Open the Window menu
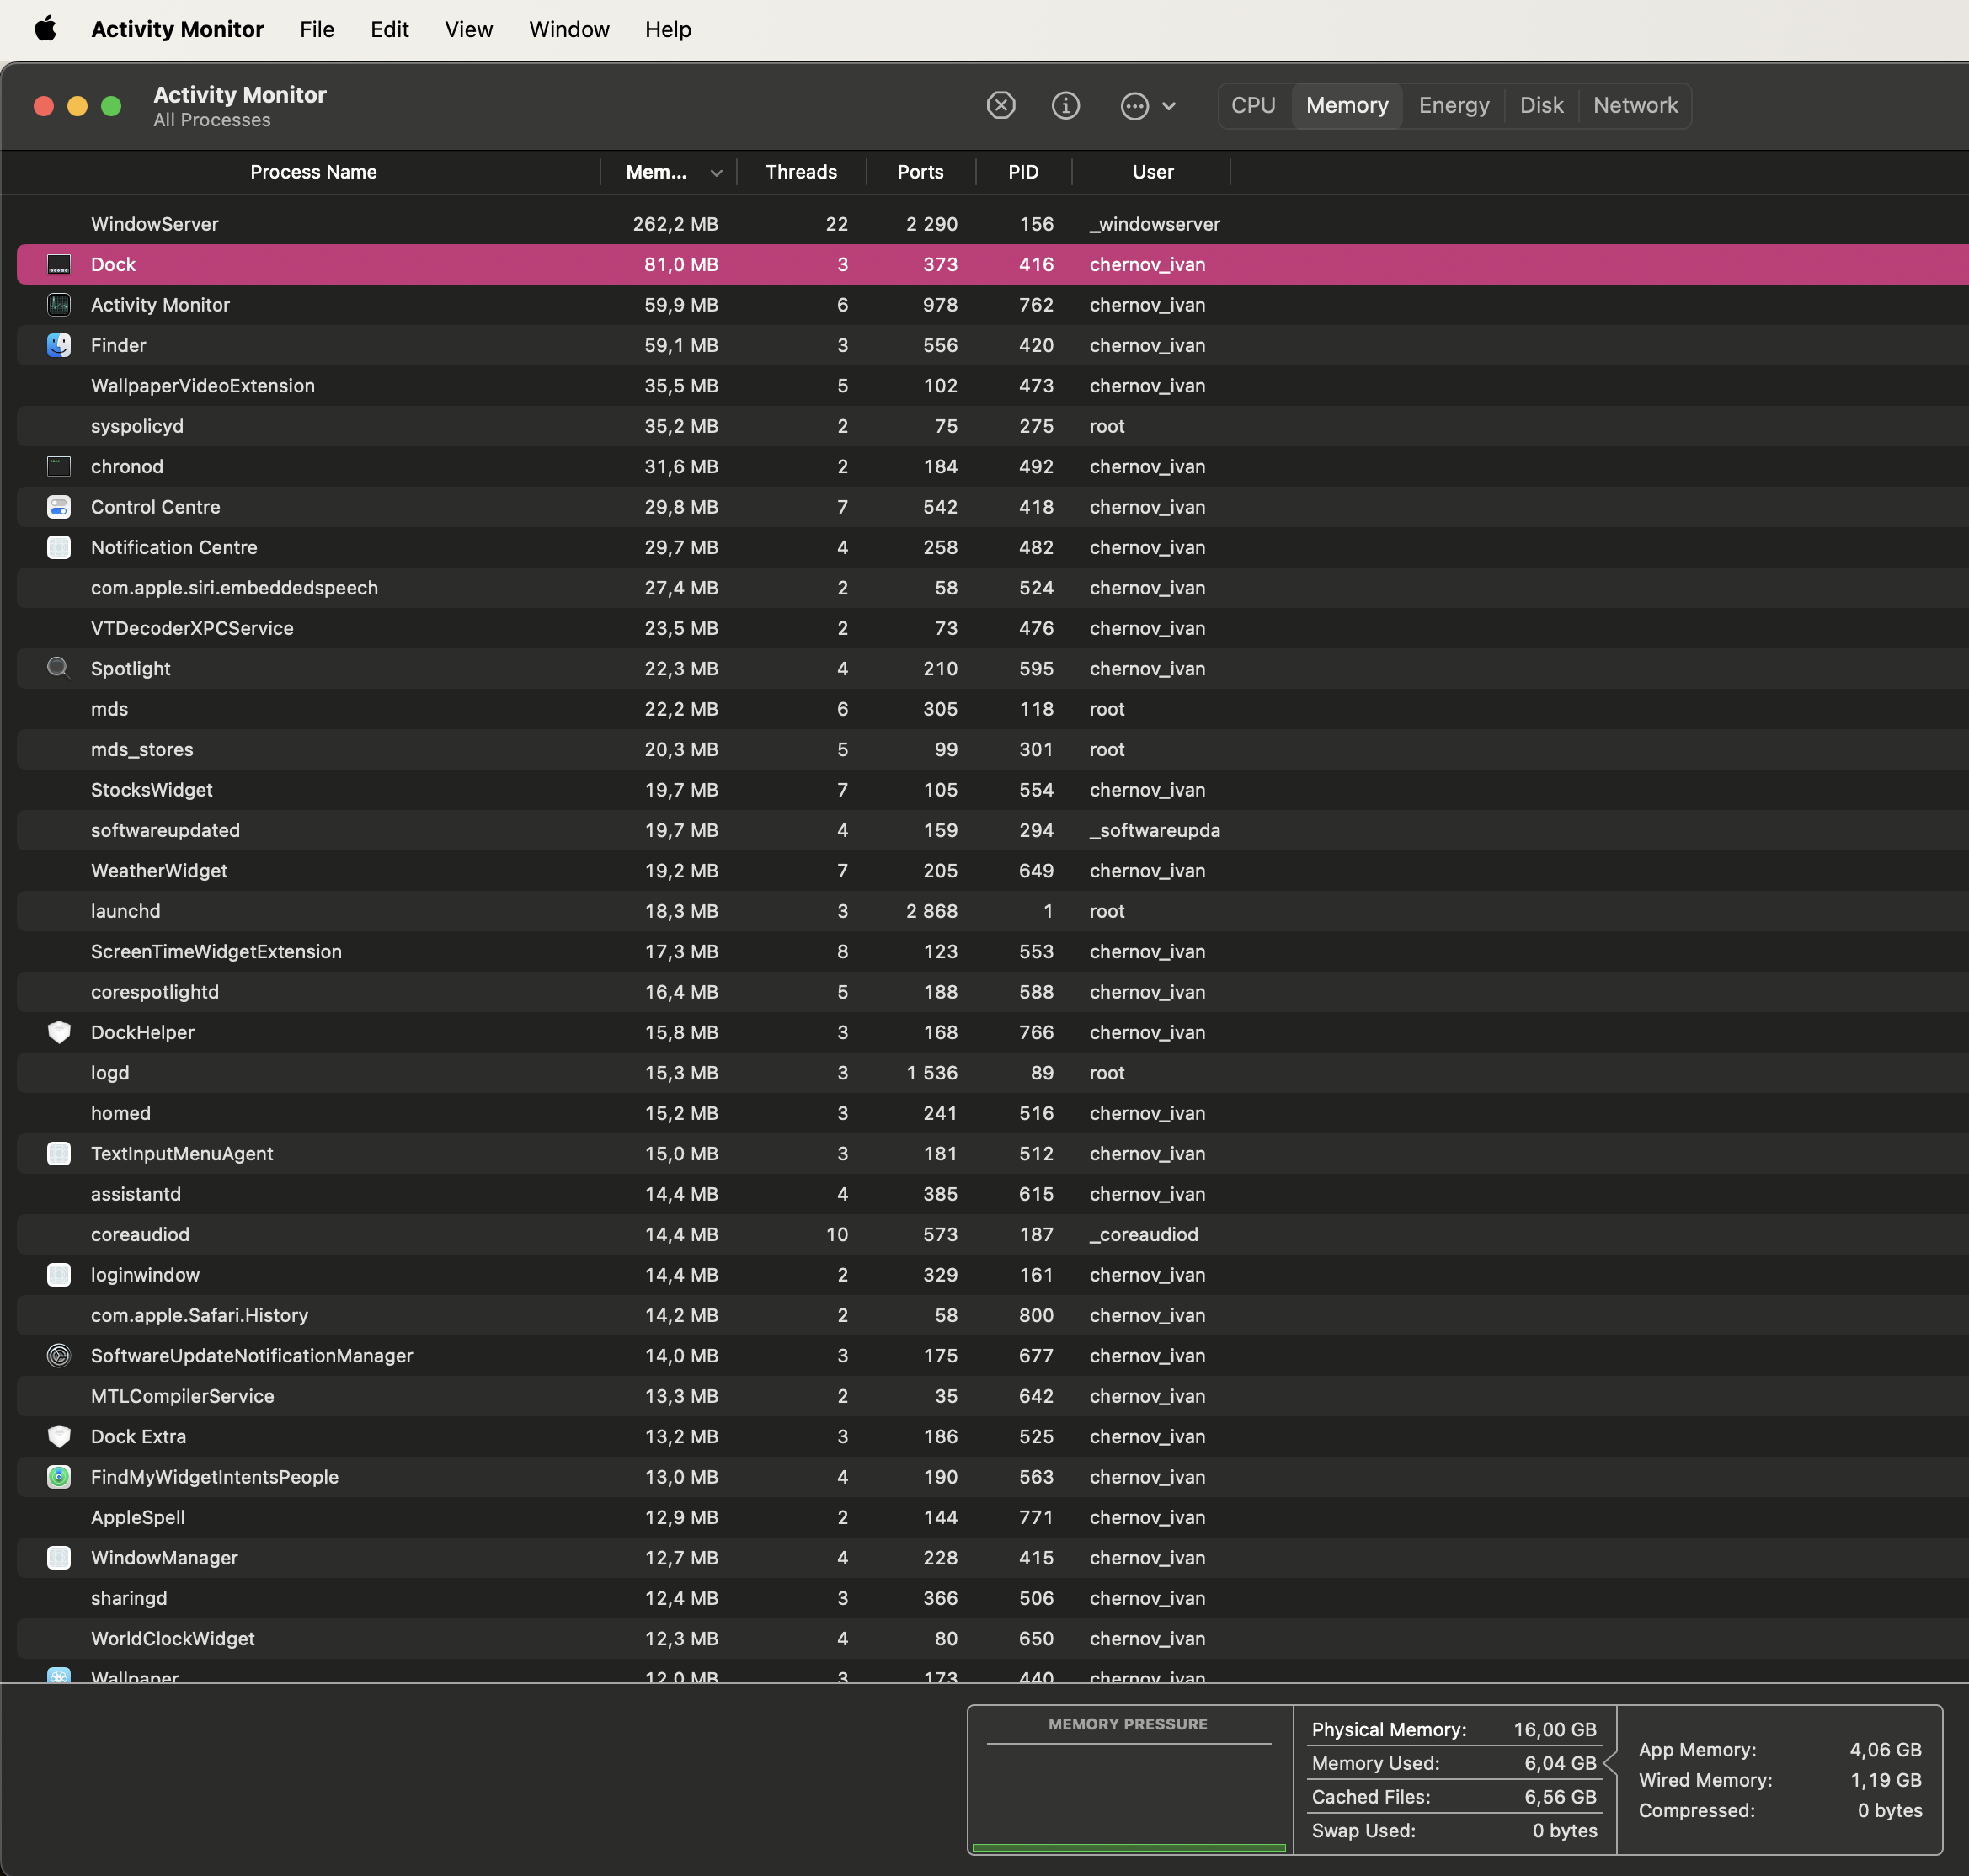 point(569,29)
